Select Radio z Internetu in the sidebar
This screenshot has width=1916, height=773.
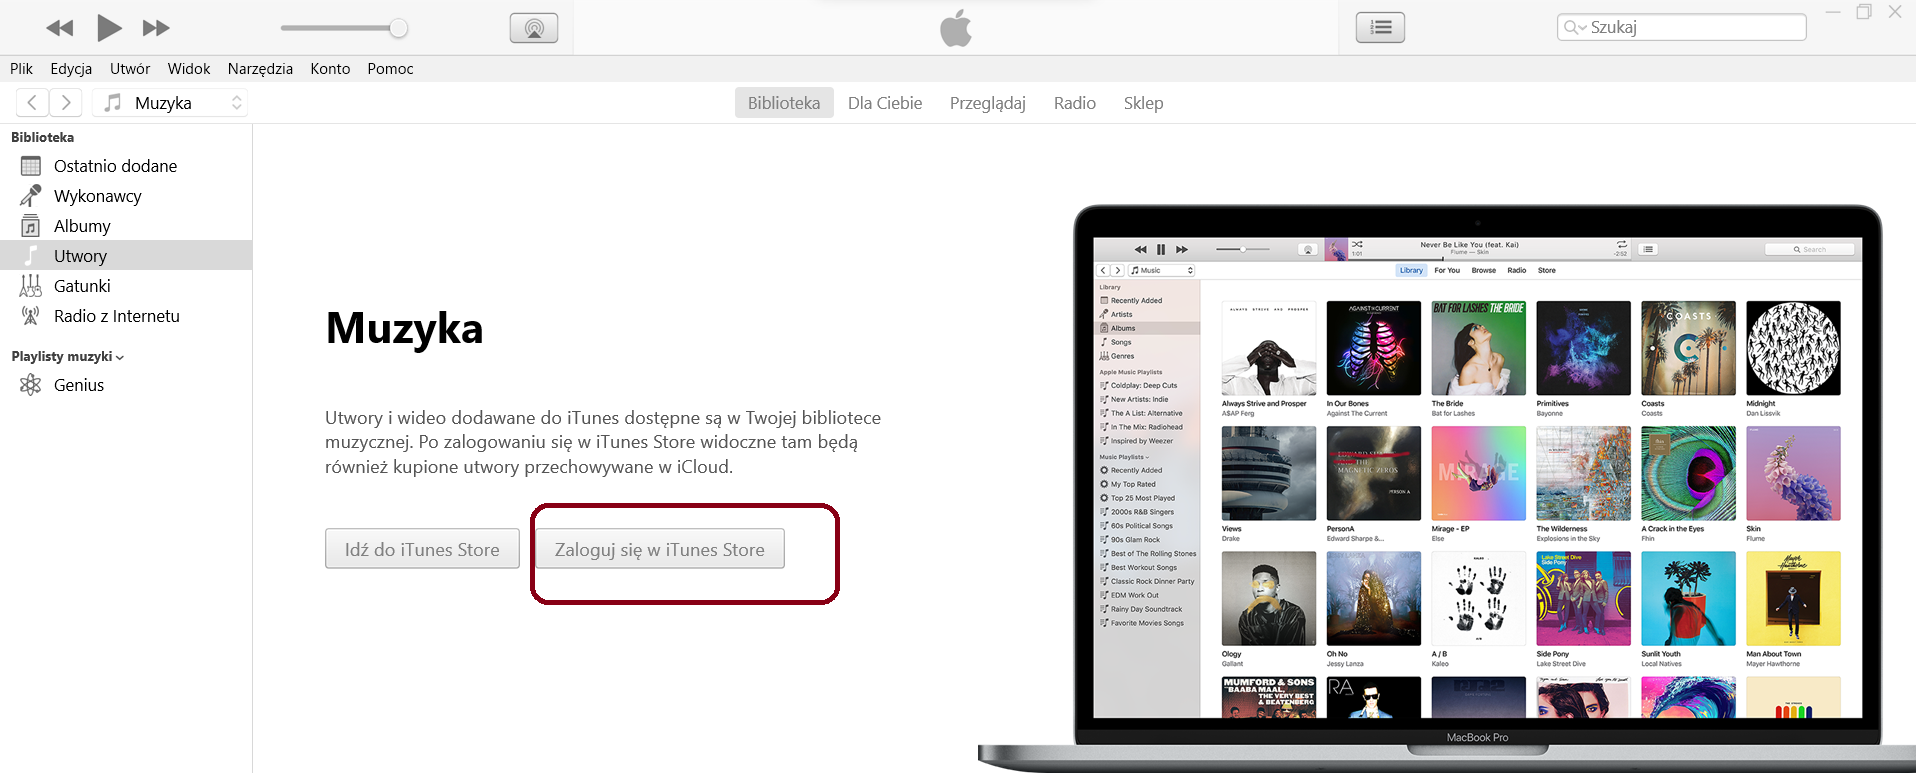[x=126, y=316]
